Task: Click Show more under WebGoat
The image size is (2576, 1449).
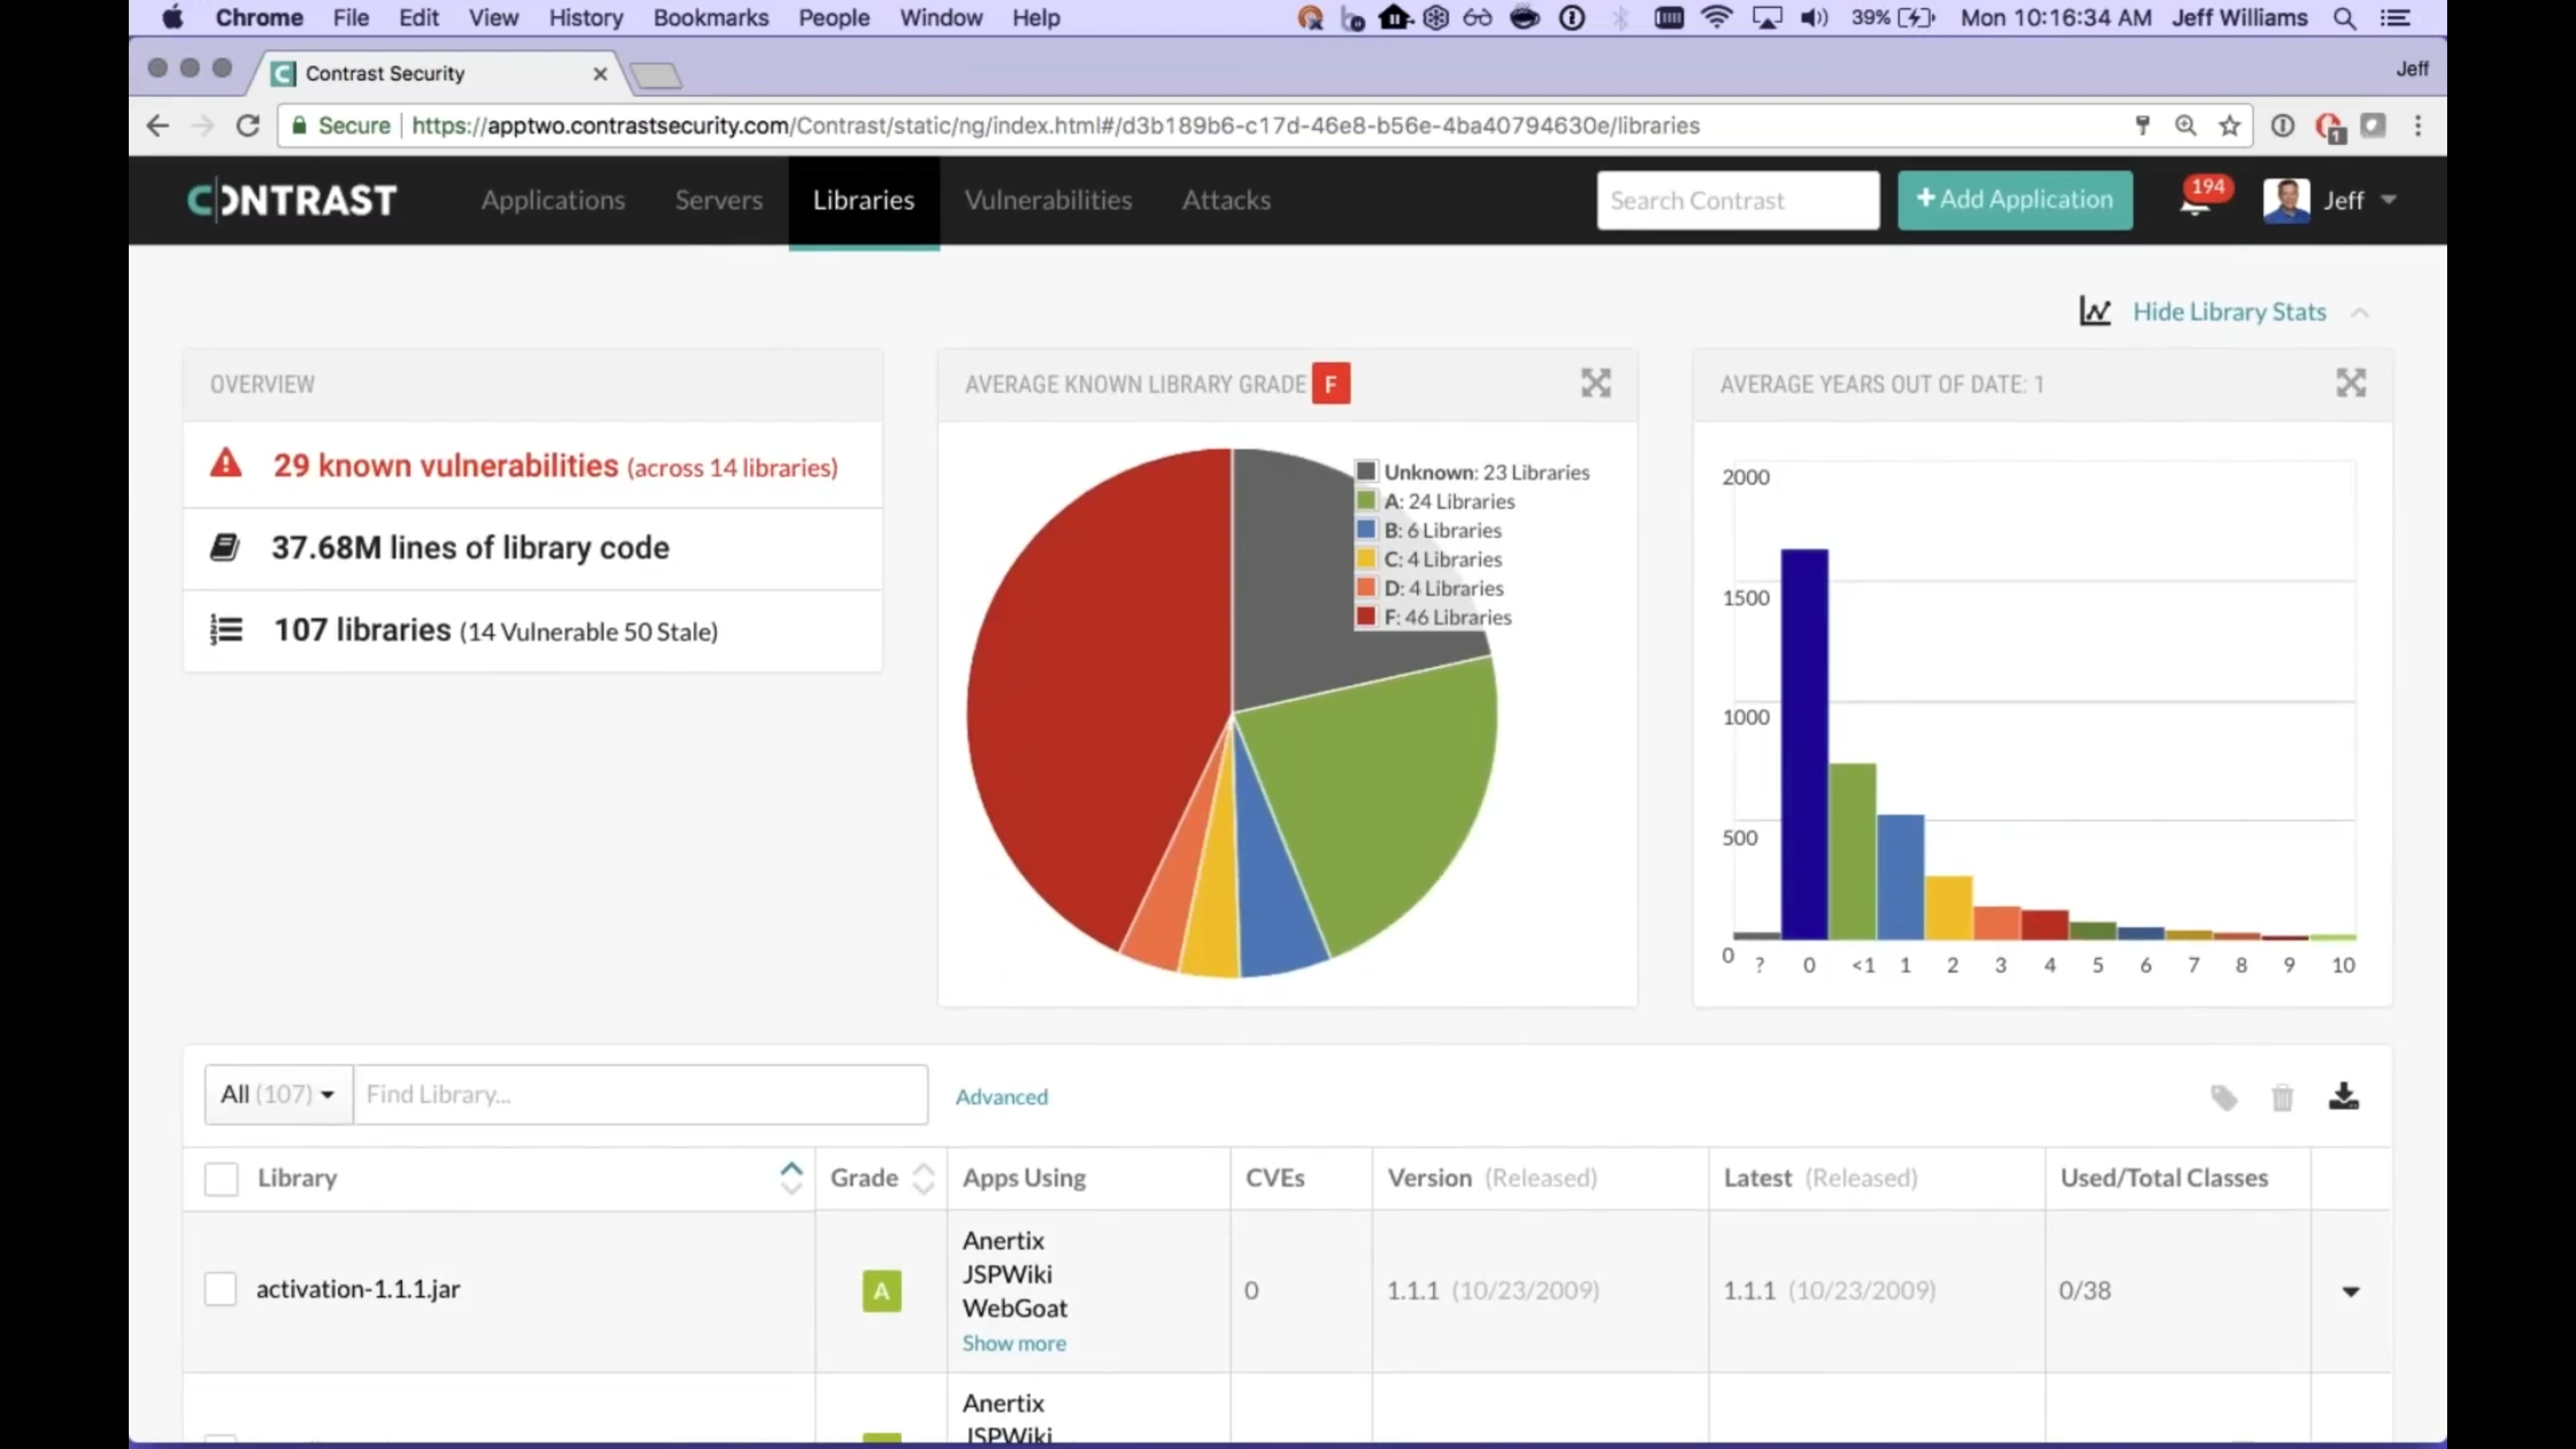Action: [x=1014, y=1343]
